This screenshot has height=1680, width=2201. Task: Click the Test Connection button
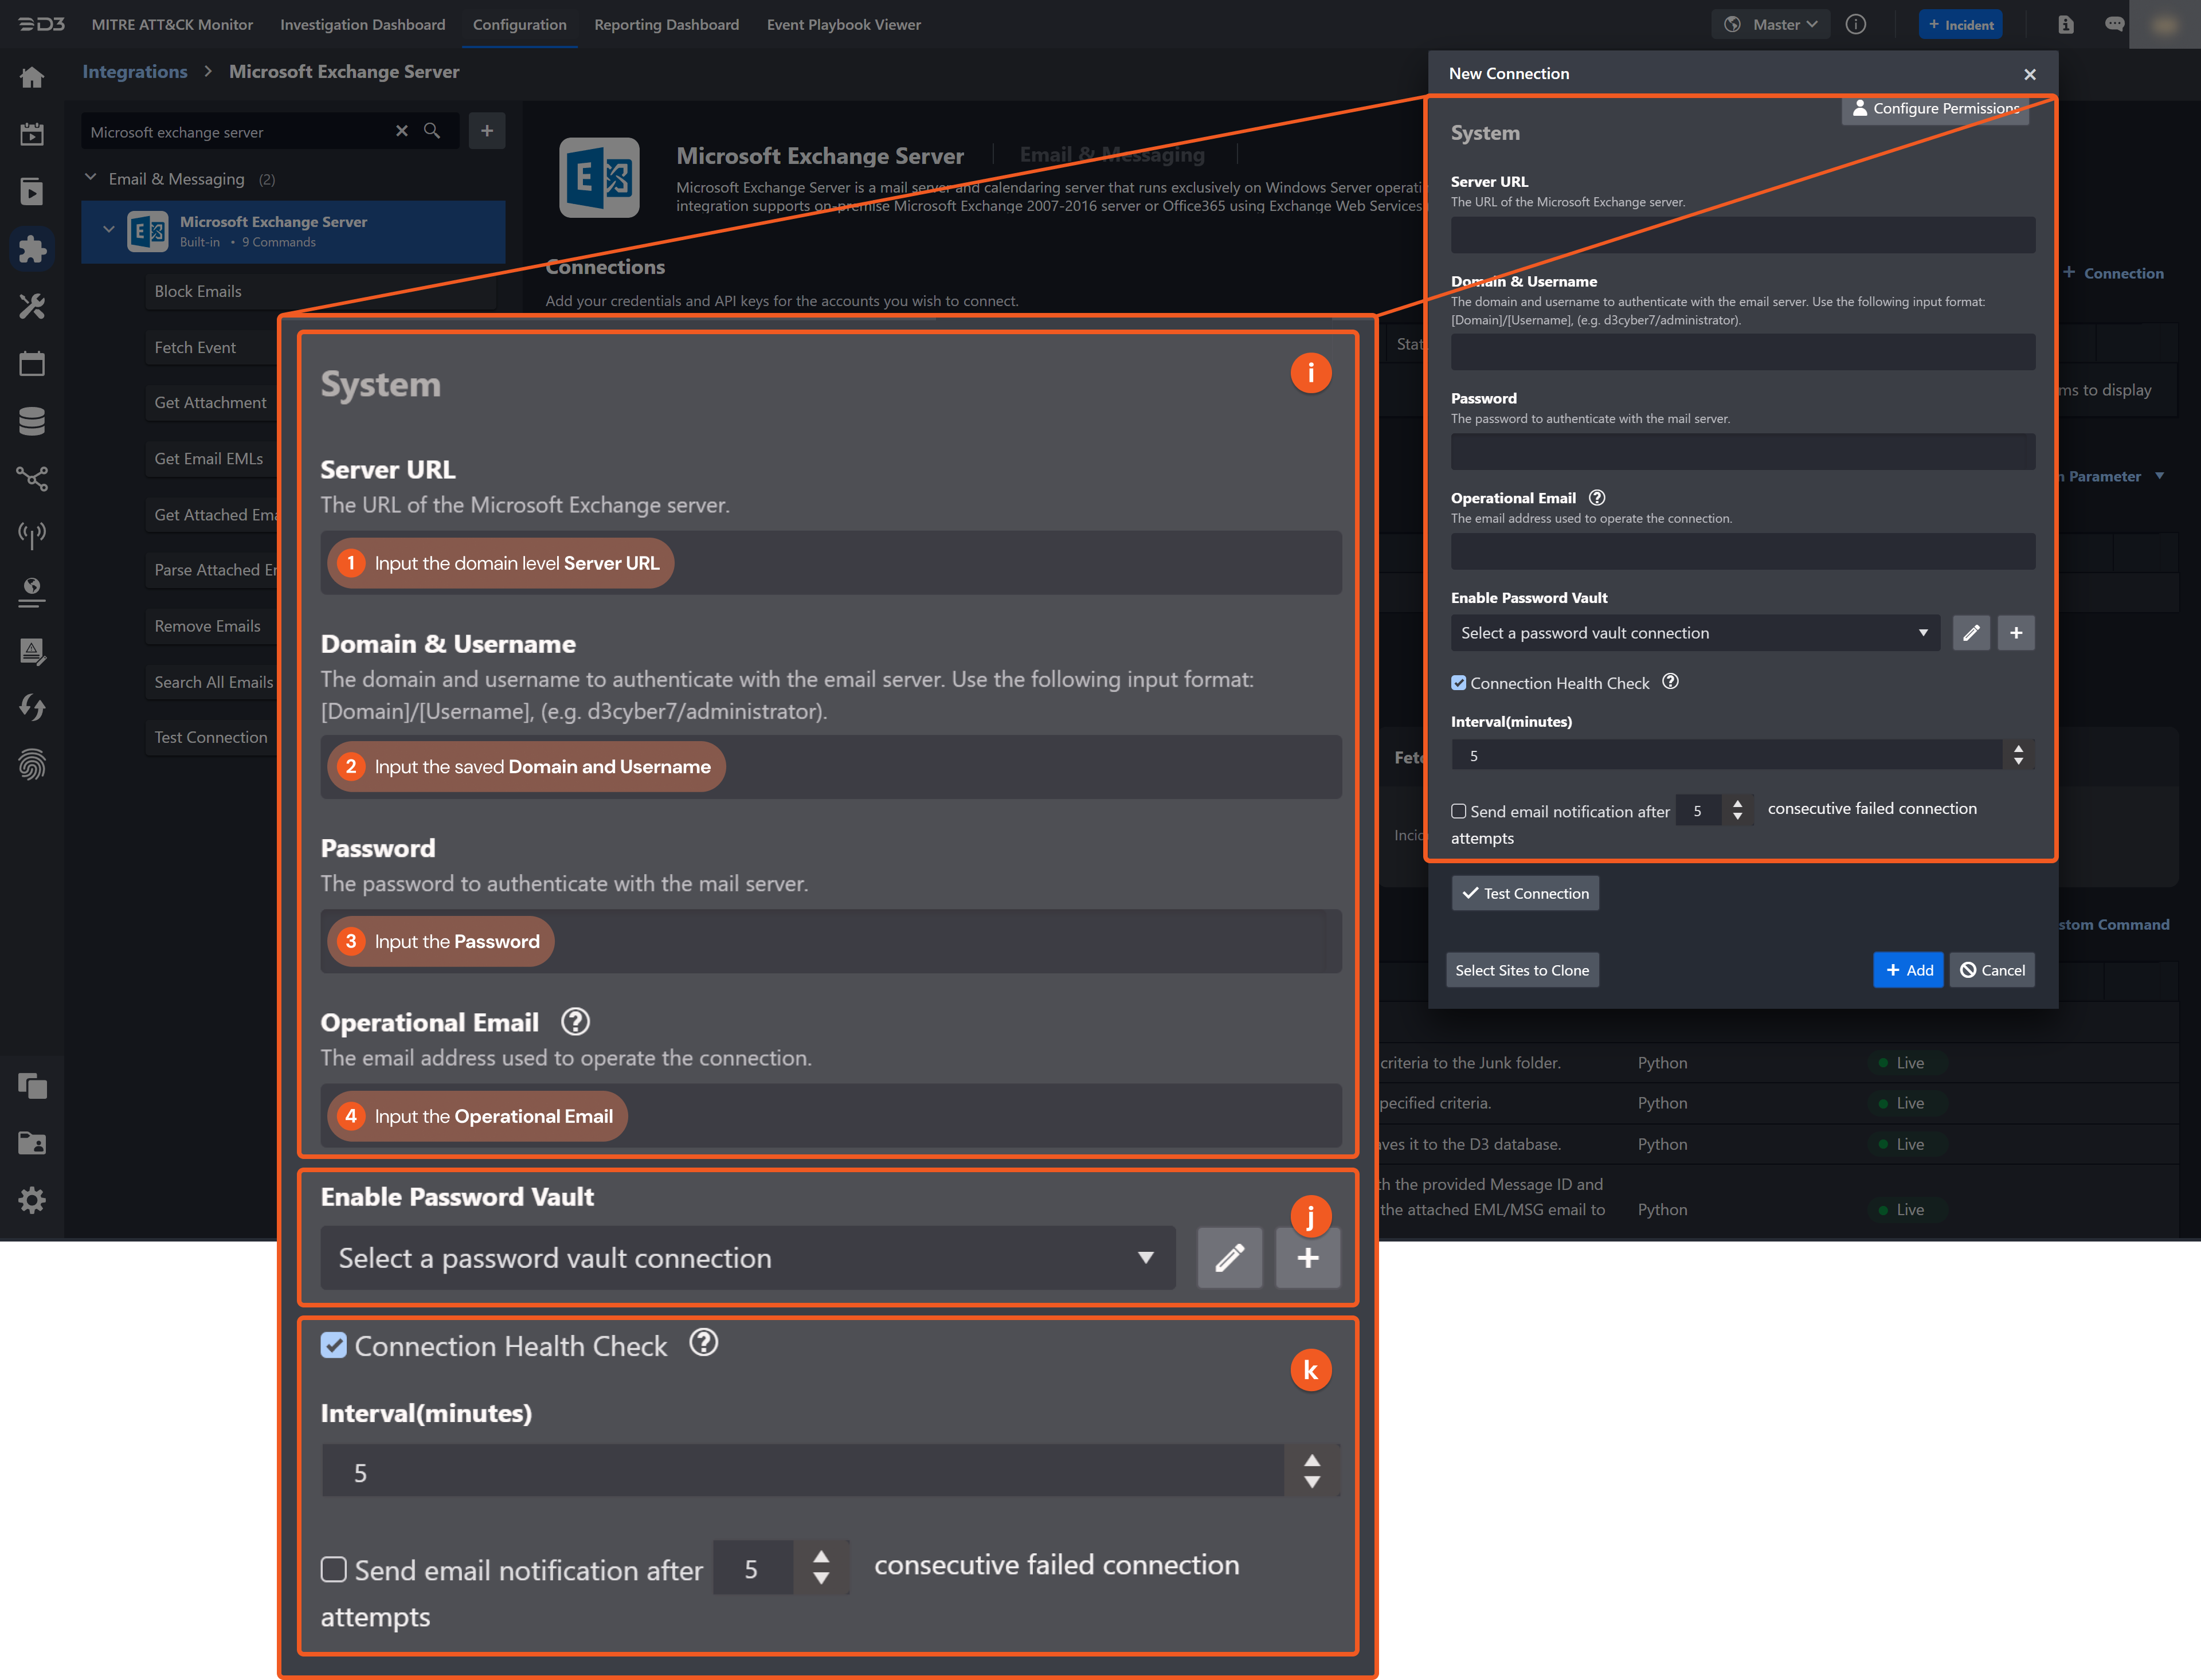point(1524,893)
